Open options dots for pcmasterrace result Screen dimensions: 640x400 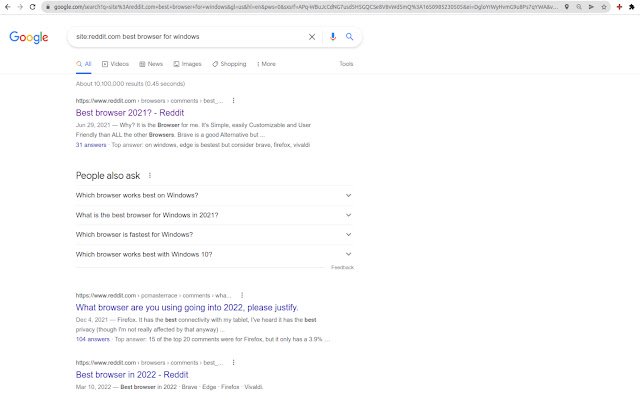click(x=242, y=295)
